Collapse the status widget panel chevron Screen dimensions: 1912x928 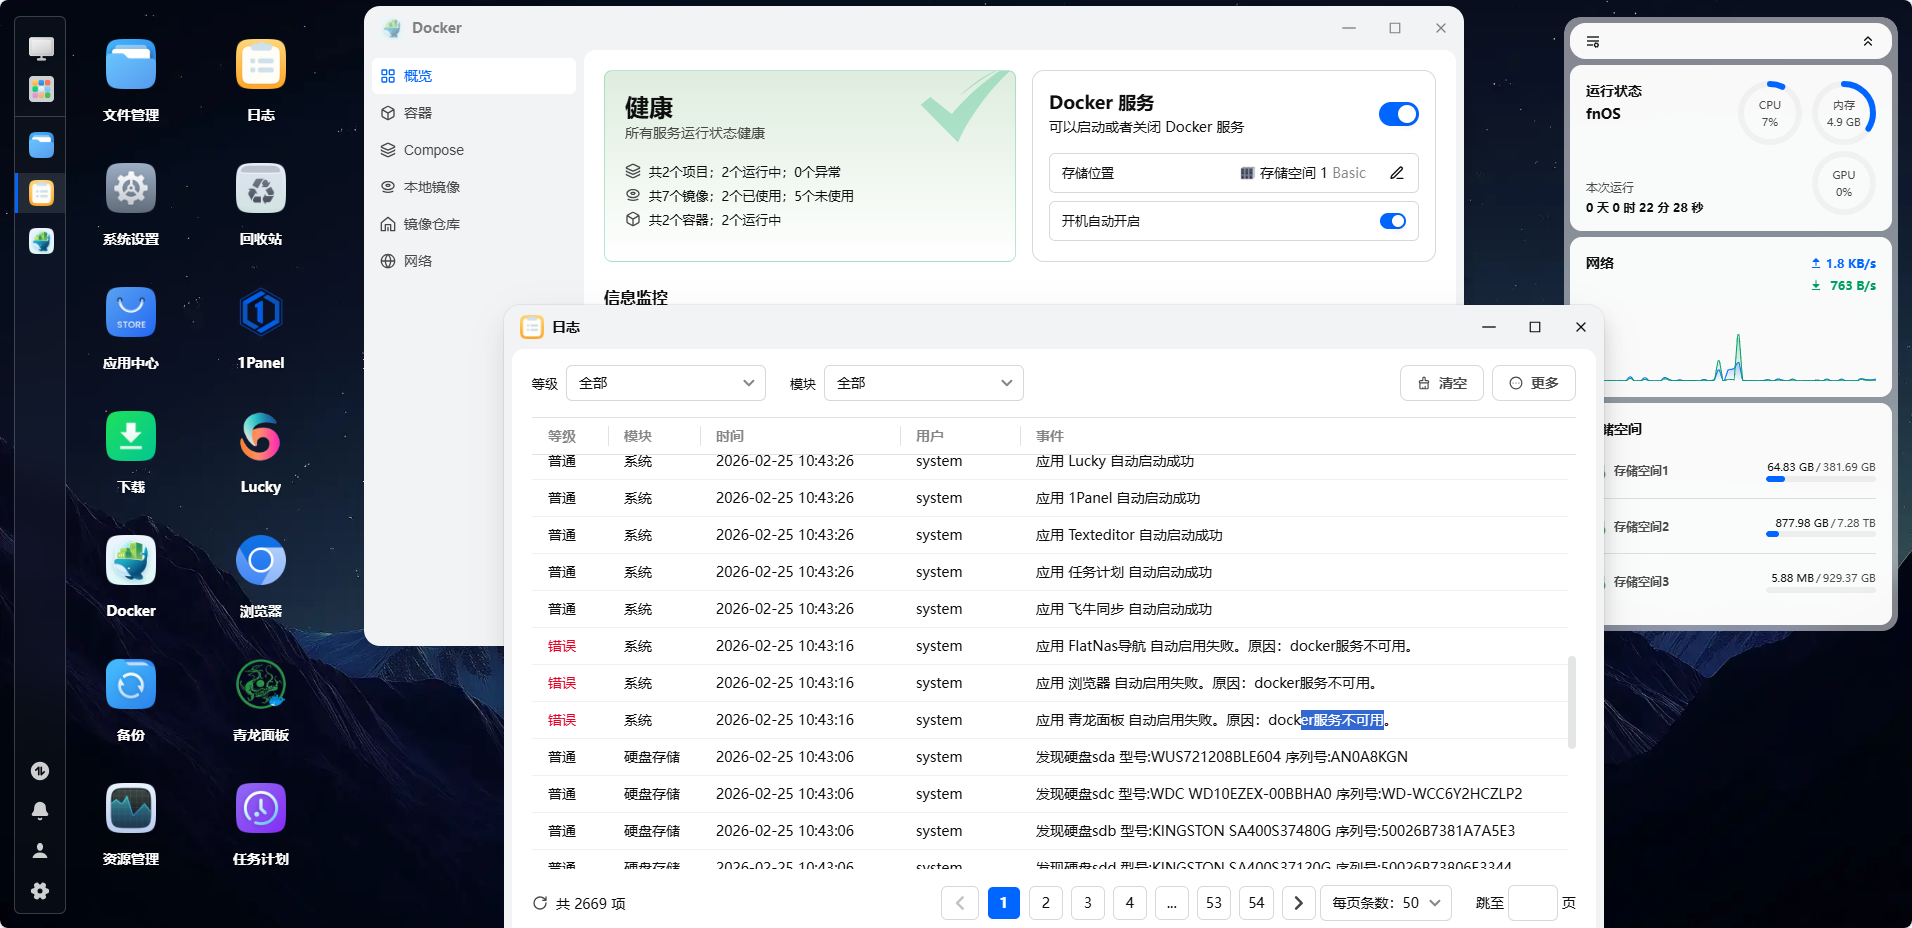(x=1867, y=42)
